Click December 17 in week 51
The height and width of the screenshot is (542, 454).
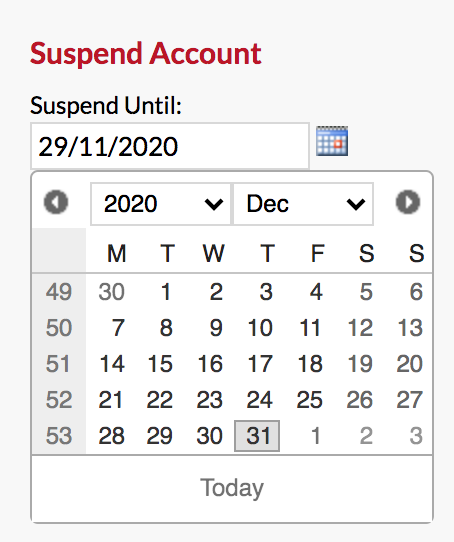(x=260, y=364)
